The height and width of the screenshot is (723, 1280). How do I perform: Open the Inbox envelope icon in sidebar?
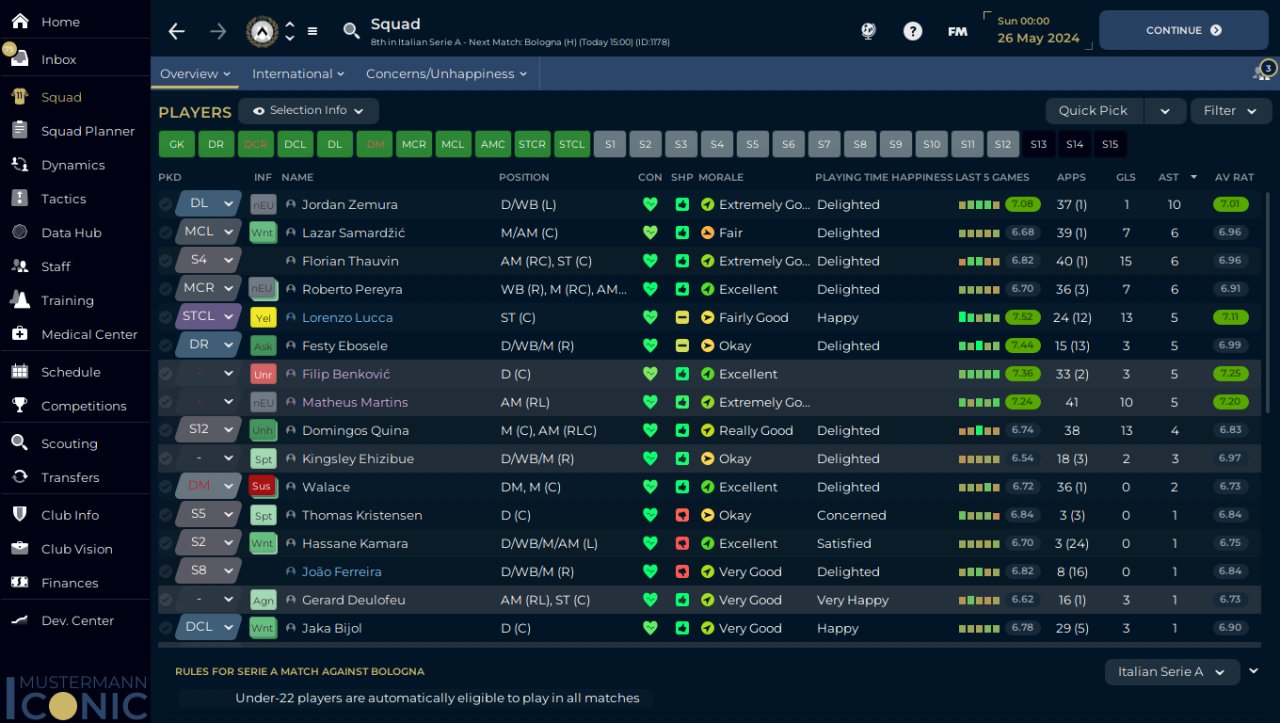coord(19,59)
